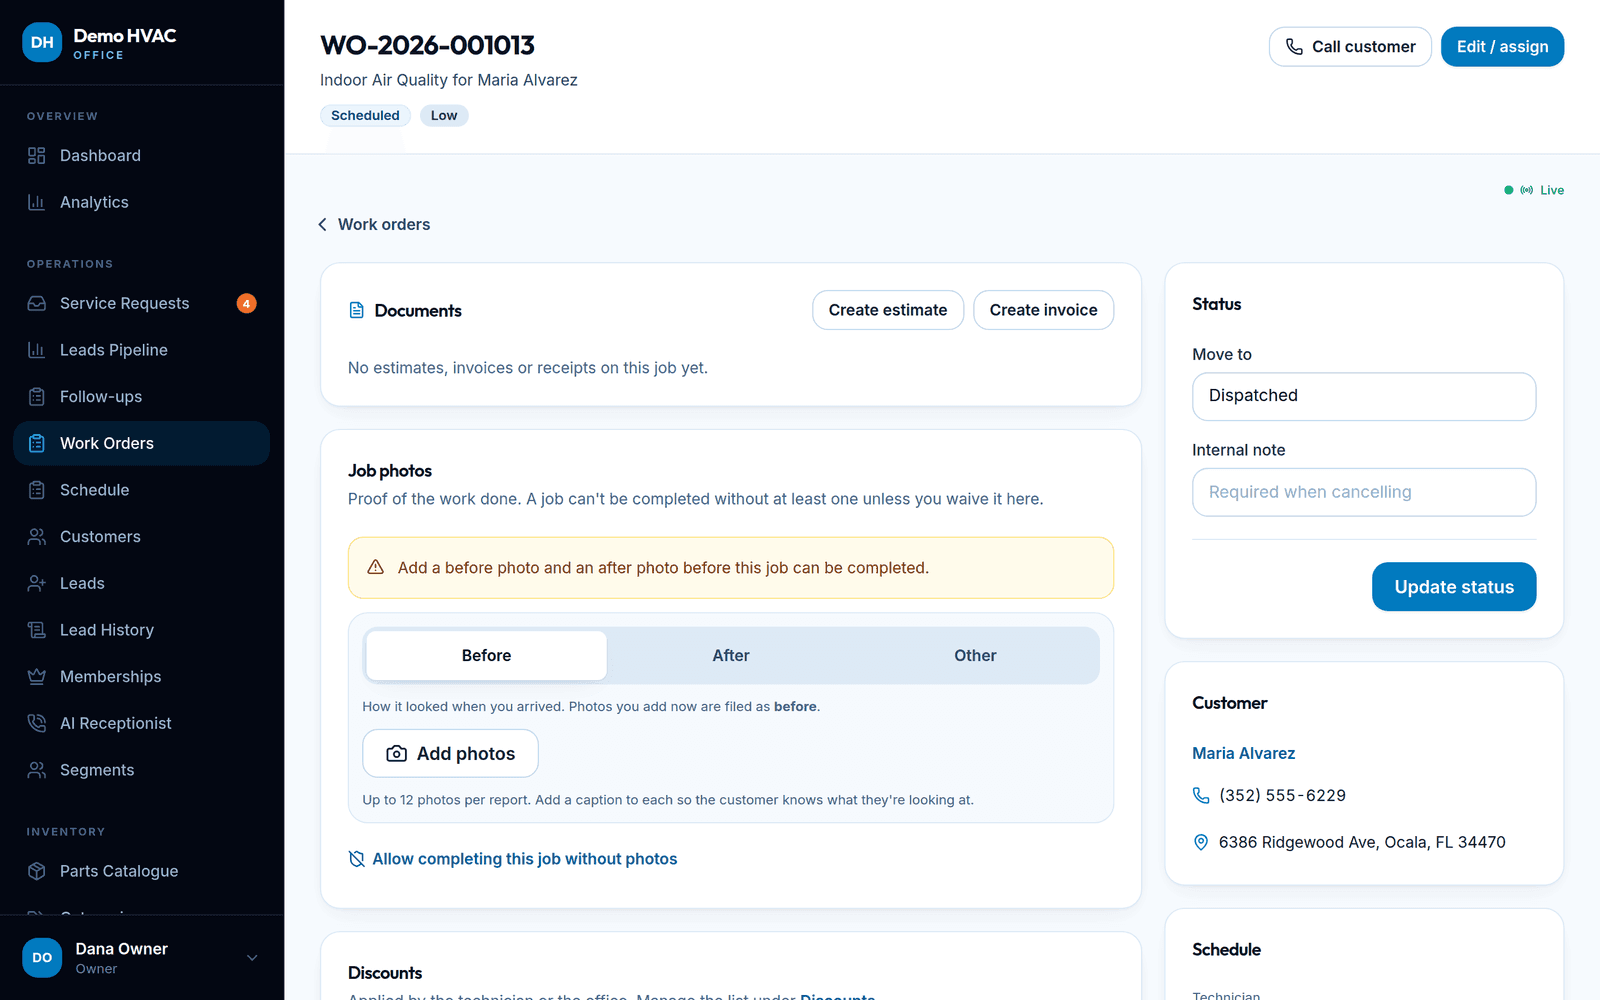Click the address 6386 Ridgewood Ave, Ocala
The height and width of the screenshot is (1000, 1600).
pos(1362,842)
